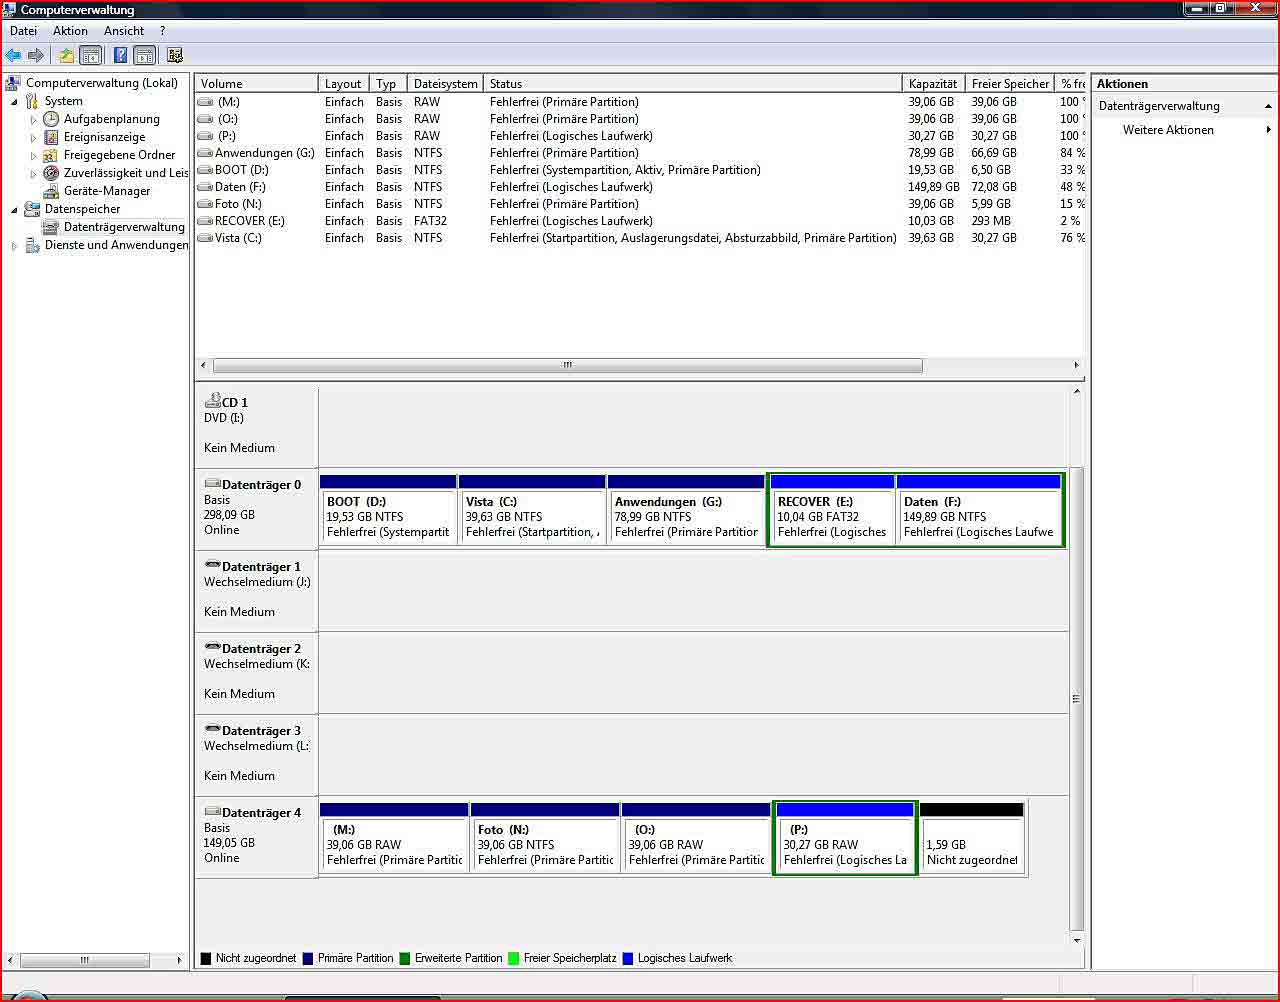Click the System tools icon in tree

pyautogui.click(x=32, y=101)
